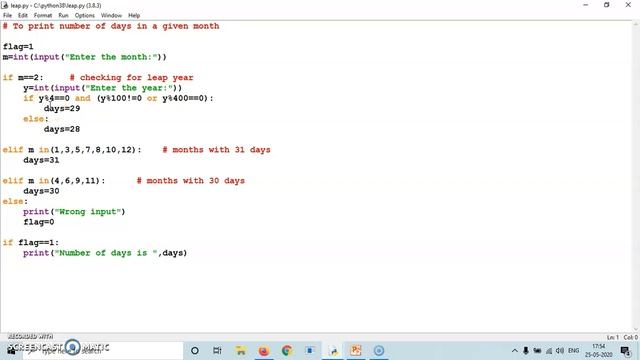
Task: Click the round blue app icon on taskbar
Action: [x=379, y=351]
